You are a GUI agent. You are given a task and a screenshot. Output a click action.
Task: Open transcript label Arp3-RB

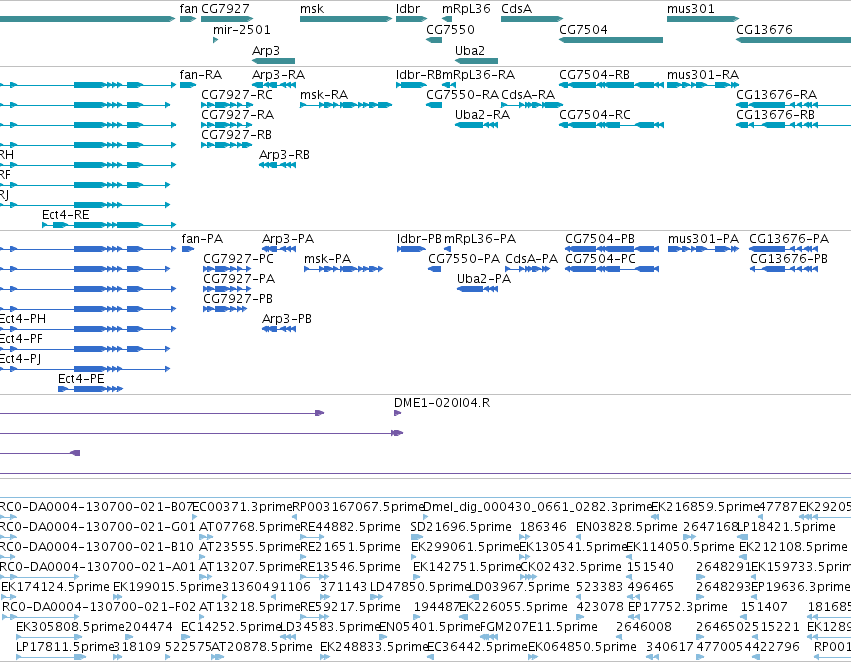pos(284,155)
